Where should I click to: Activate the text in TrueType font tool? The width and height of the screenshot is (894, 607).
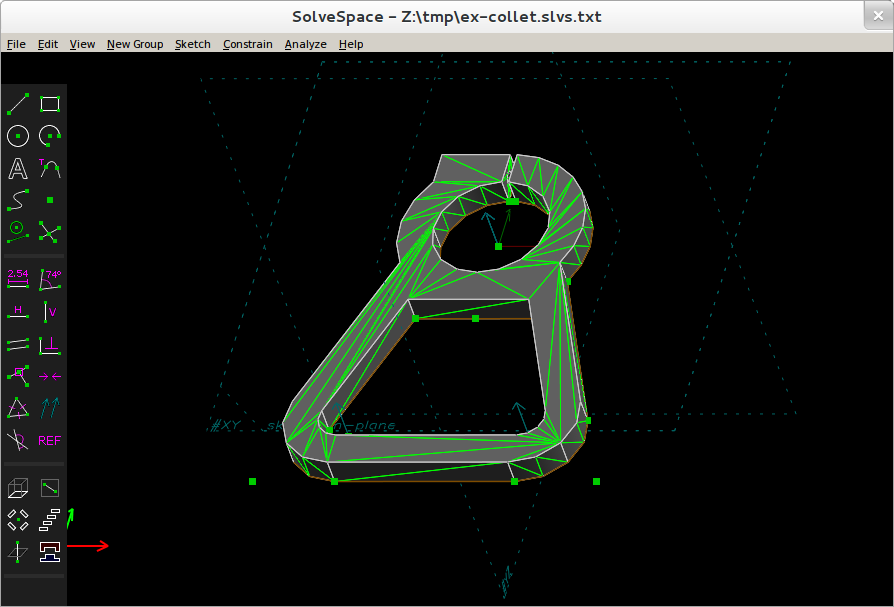(x=18, y=169)
